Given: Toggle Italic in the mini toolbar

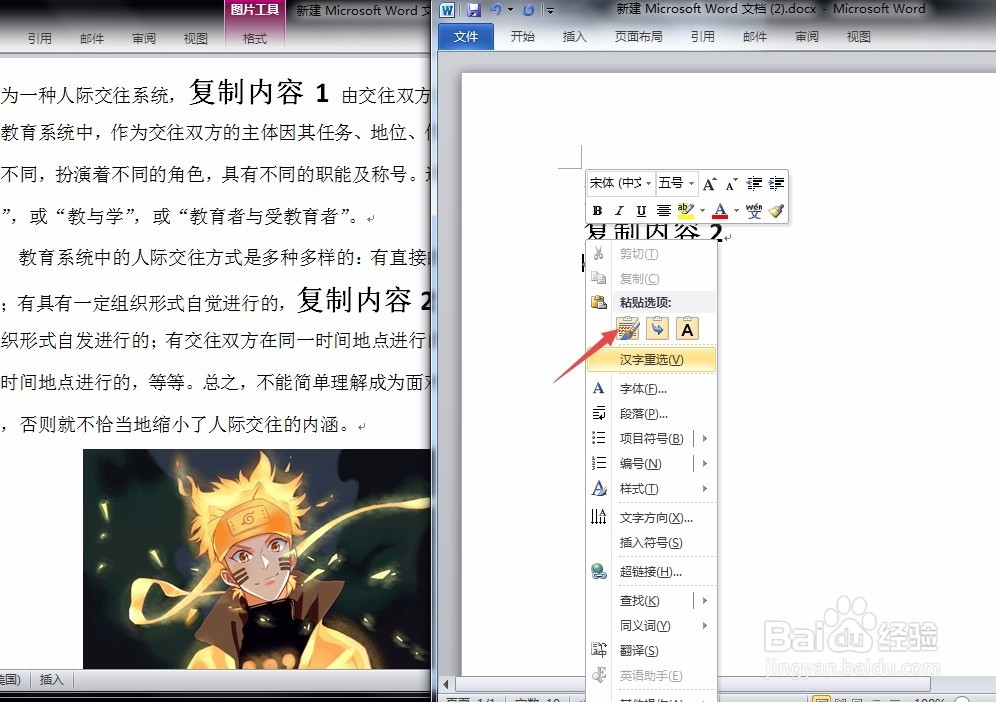Looking at the screenshot, I should coord(619,210).
